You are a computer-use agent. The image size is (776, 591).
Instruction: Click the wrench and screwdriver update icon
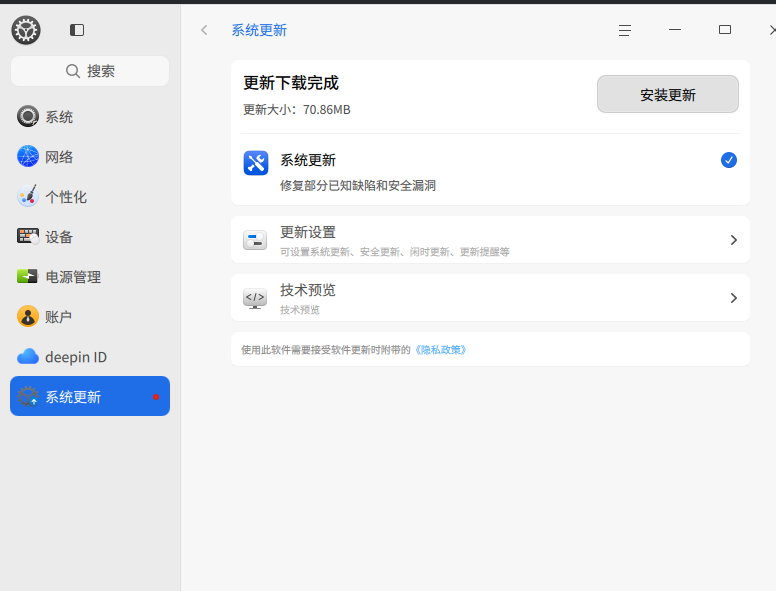(256, 163)
